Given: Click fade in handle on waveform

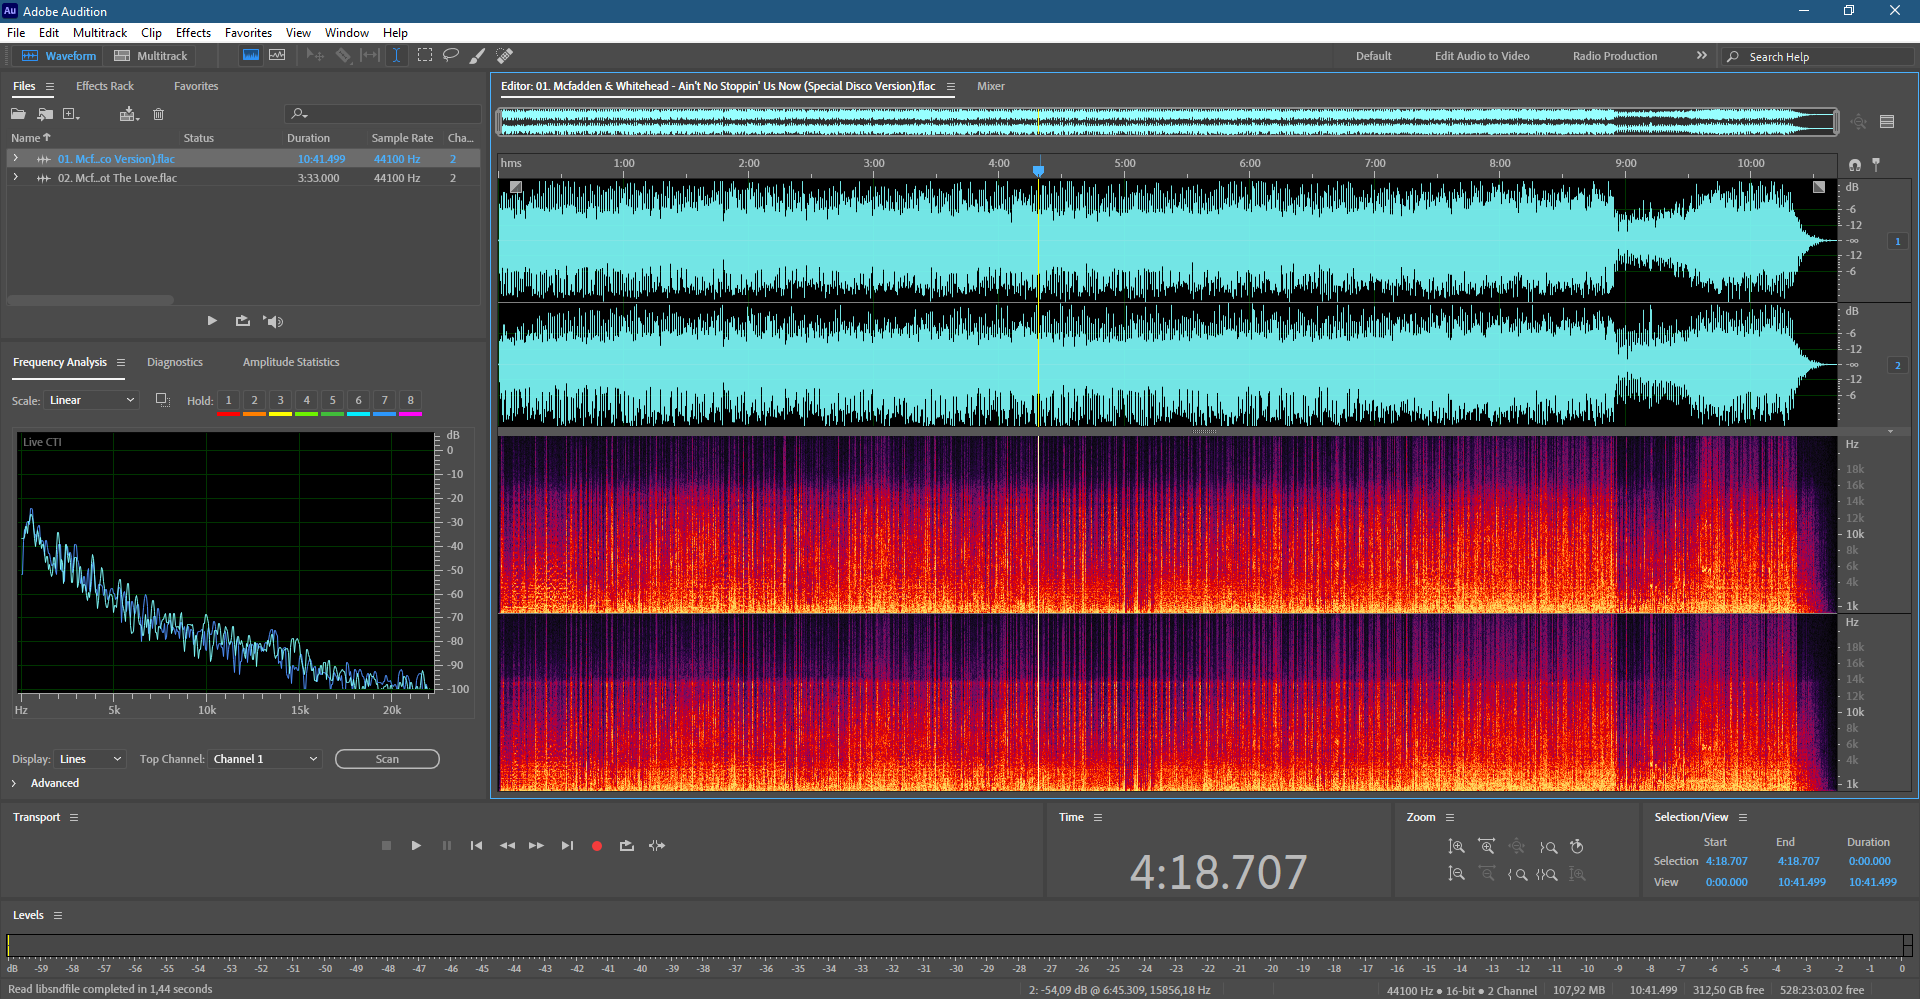Looking at the screenshot, I should pyautogui.click(x=516, y=187).
